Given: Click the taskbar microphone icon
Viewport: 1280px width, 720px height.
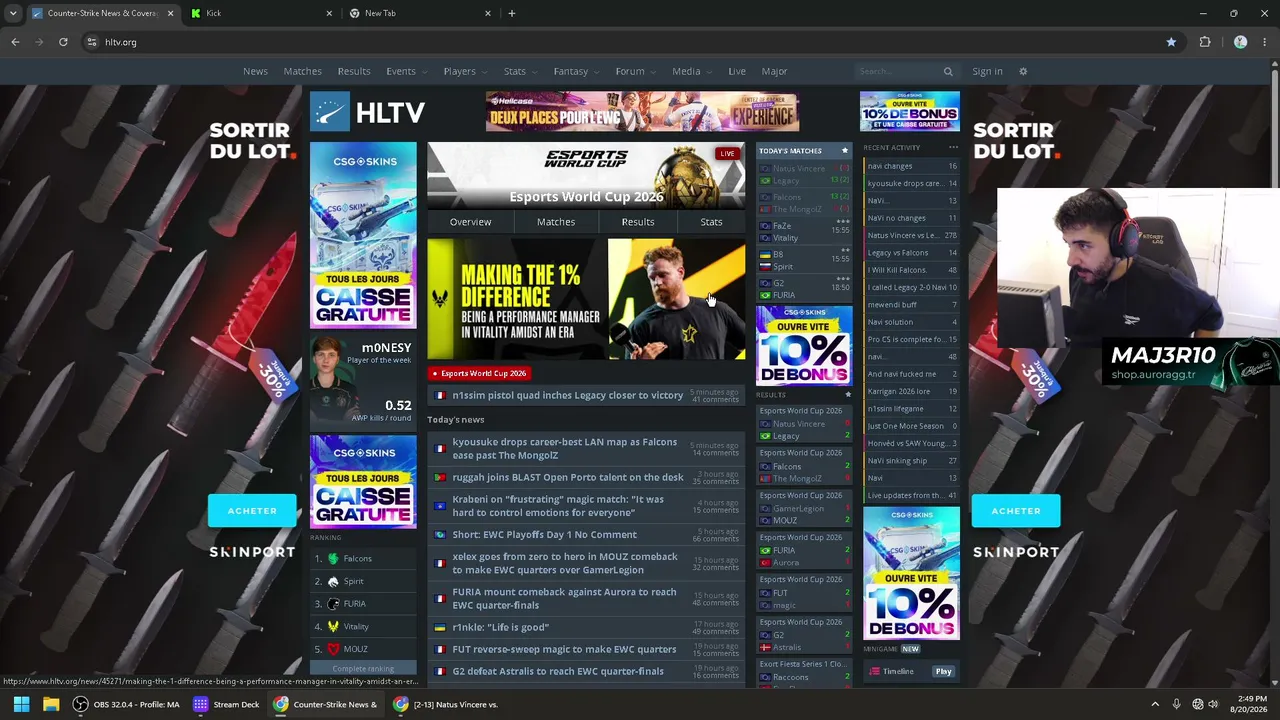Looking at the screenshot, I should click(x=1176, y=704).
